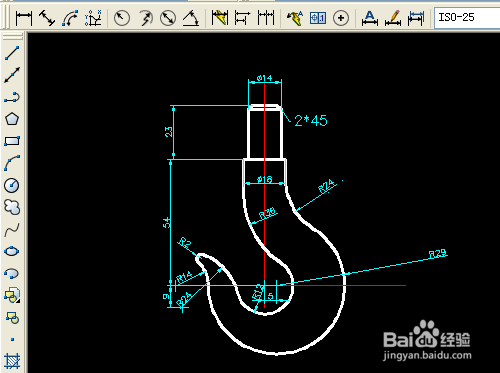This screenshot has width=500, height=373.
Task: Click the vertical dimension value 54
Action: pos(167,223)
